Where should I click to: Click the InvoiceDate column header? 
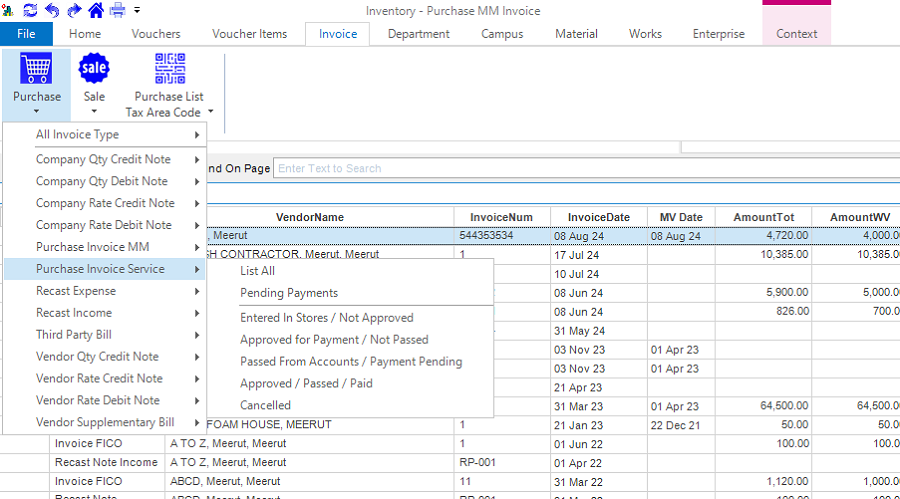[598, 217]
